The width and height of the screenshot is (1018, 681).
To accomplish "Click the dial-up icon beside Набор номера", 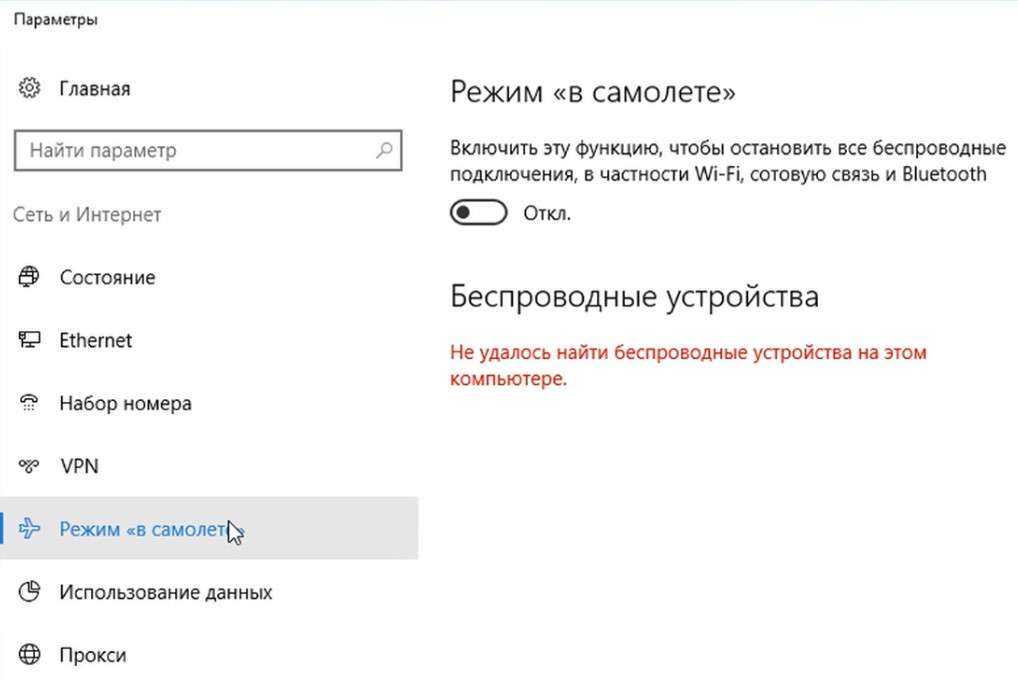I will (x=30, y=403).
